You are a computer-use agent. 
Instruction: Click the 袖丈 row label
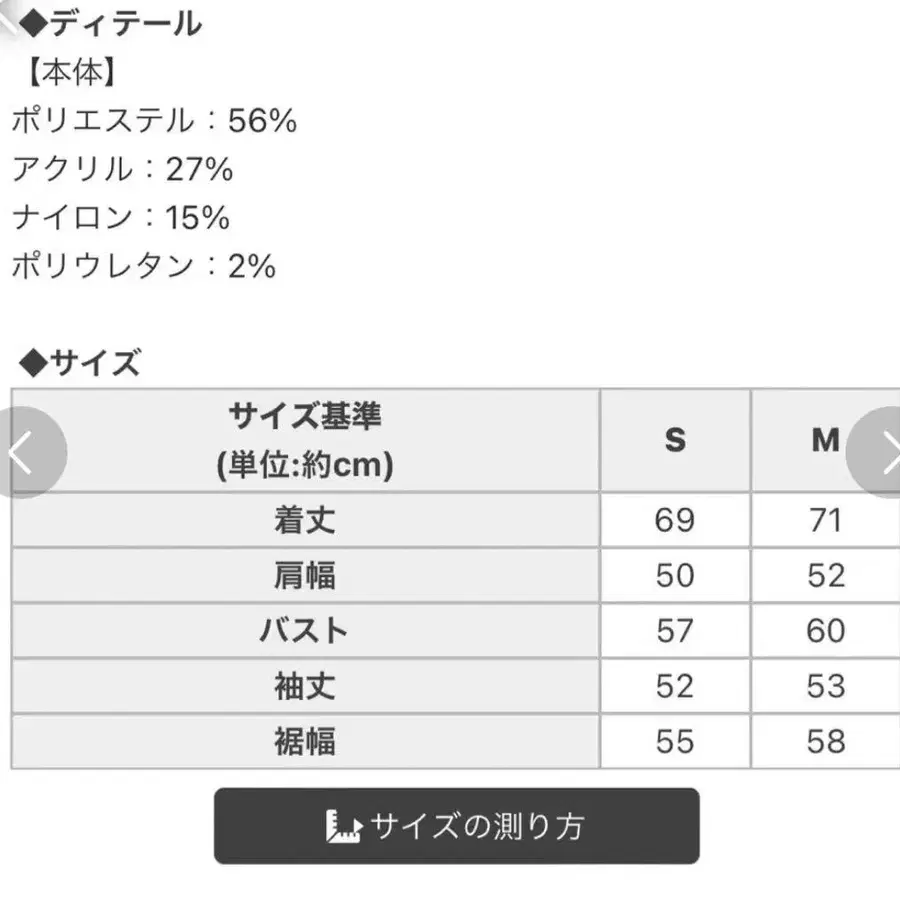[x=305, y=686]
